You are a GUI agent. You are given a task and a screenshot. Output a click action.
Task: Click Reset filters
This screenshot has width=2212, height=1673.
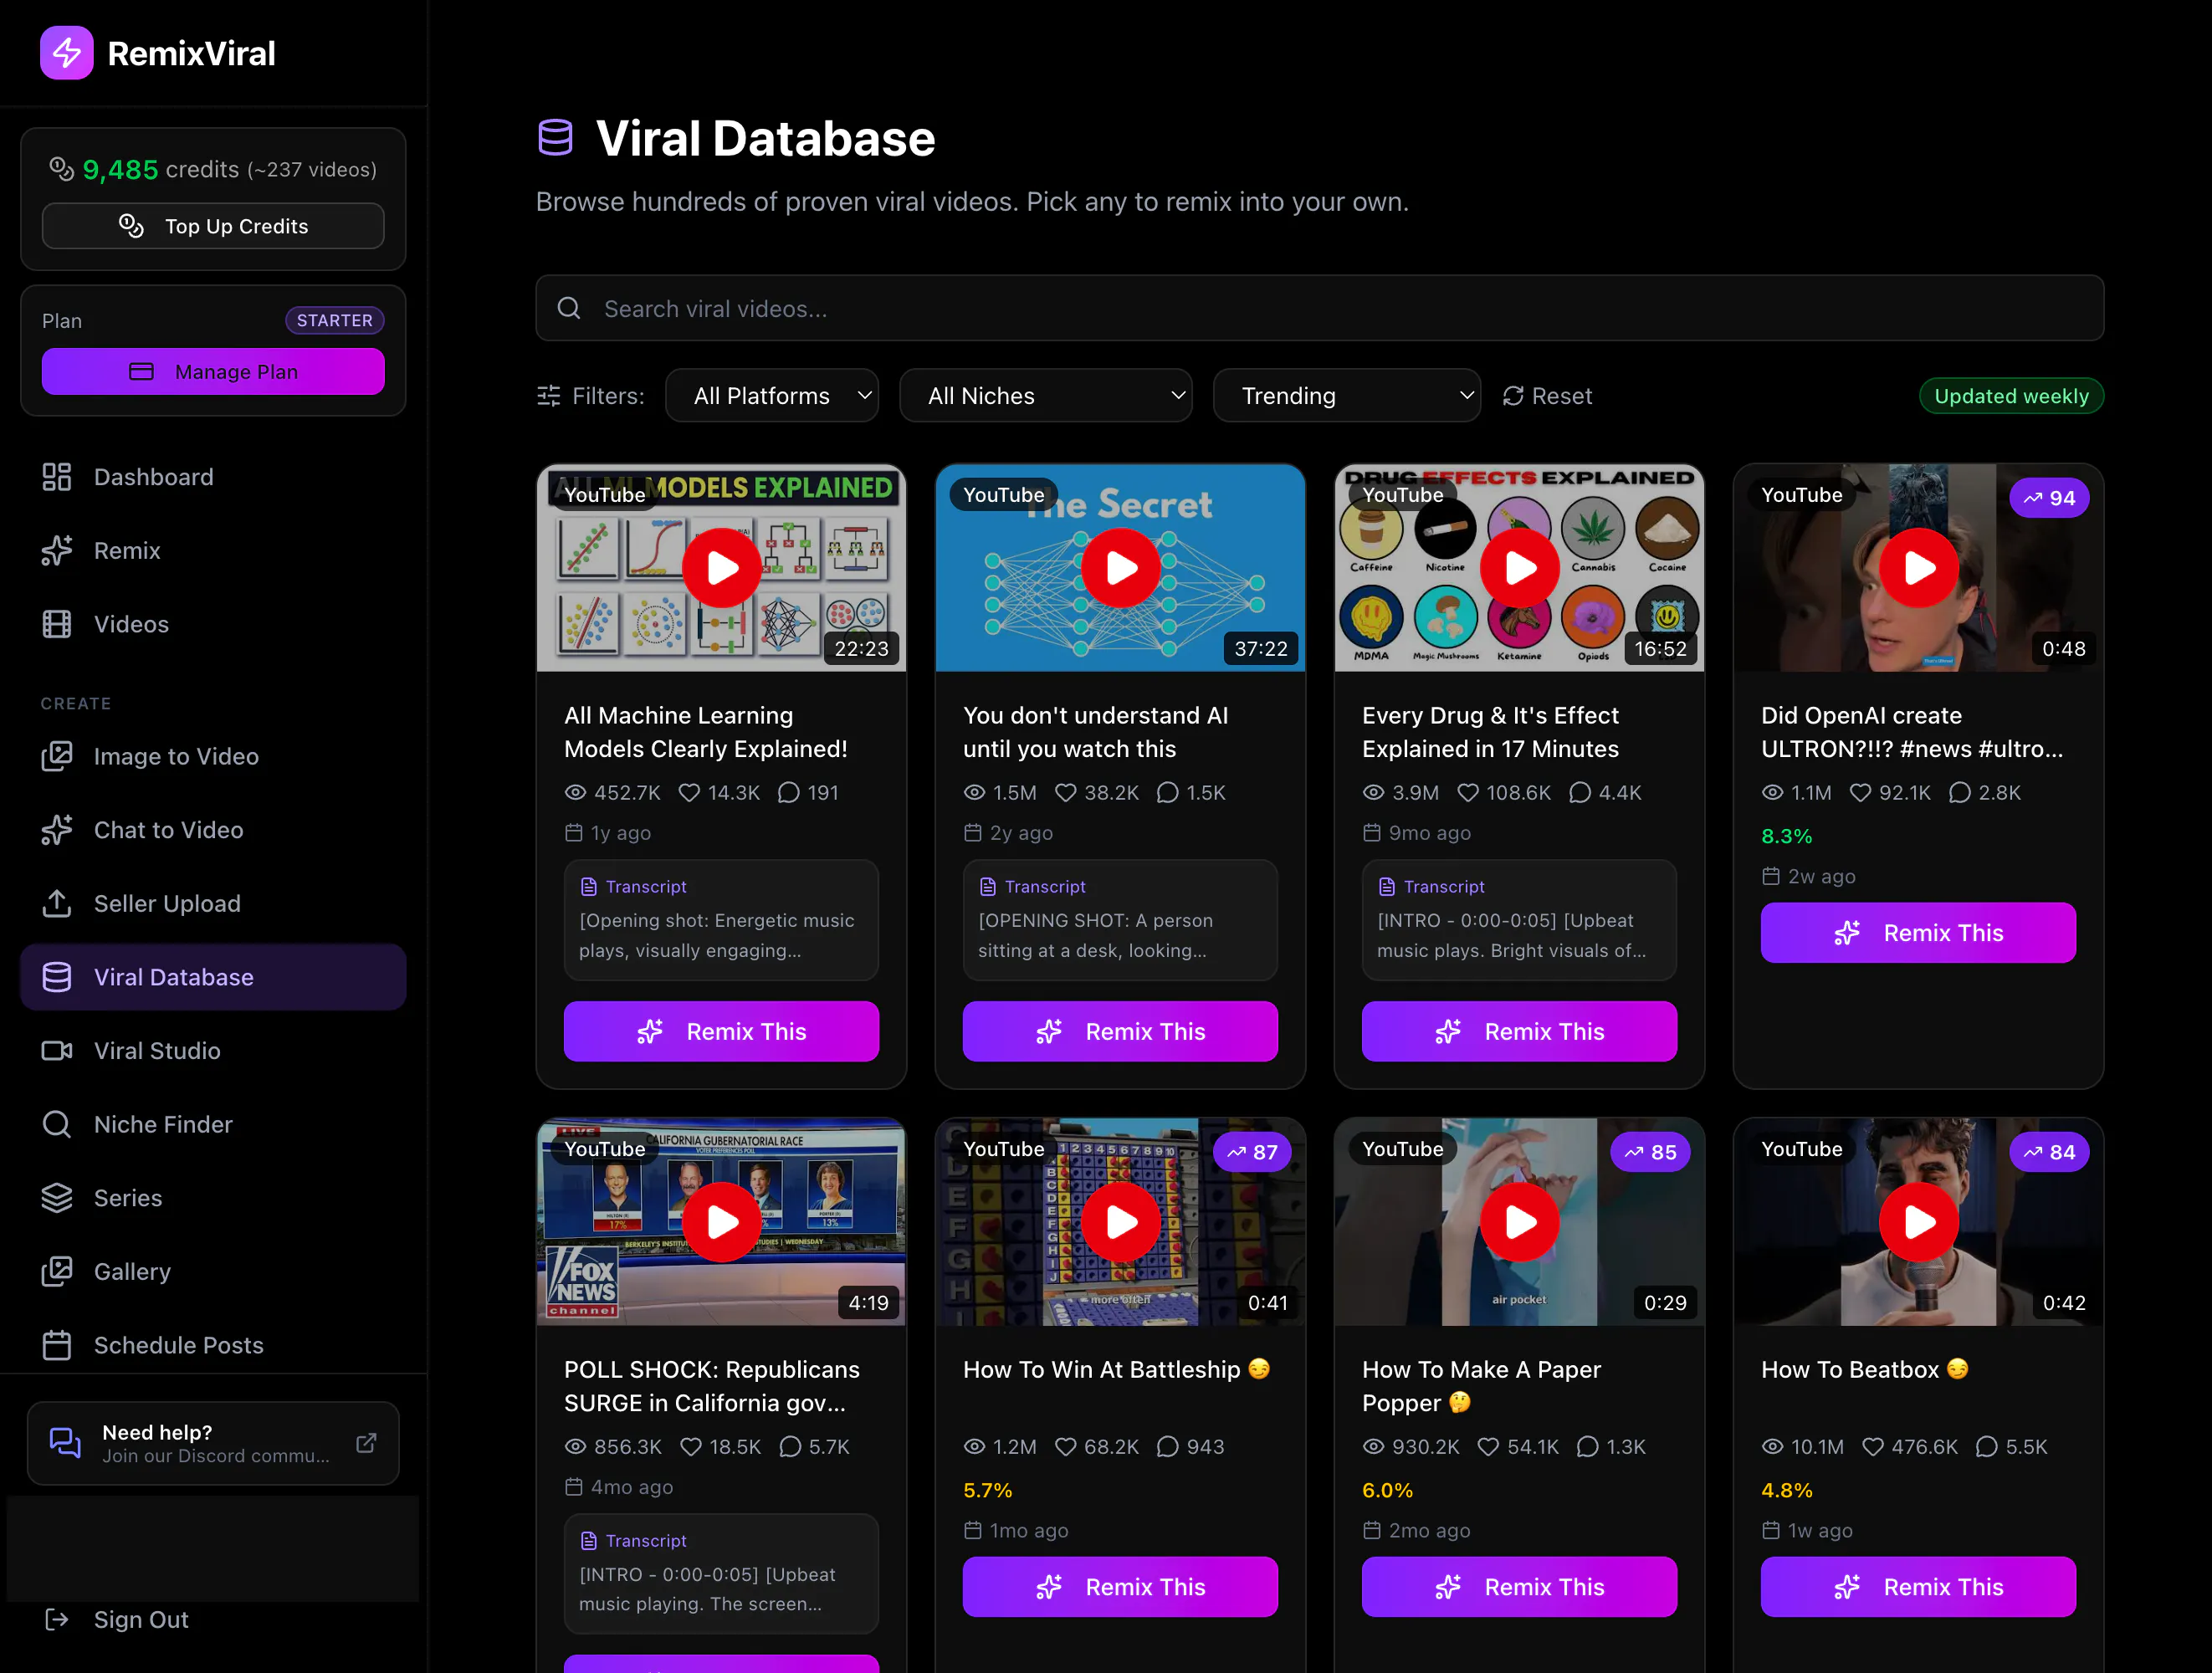coord(1547,396)
